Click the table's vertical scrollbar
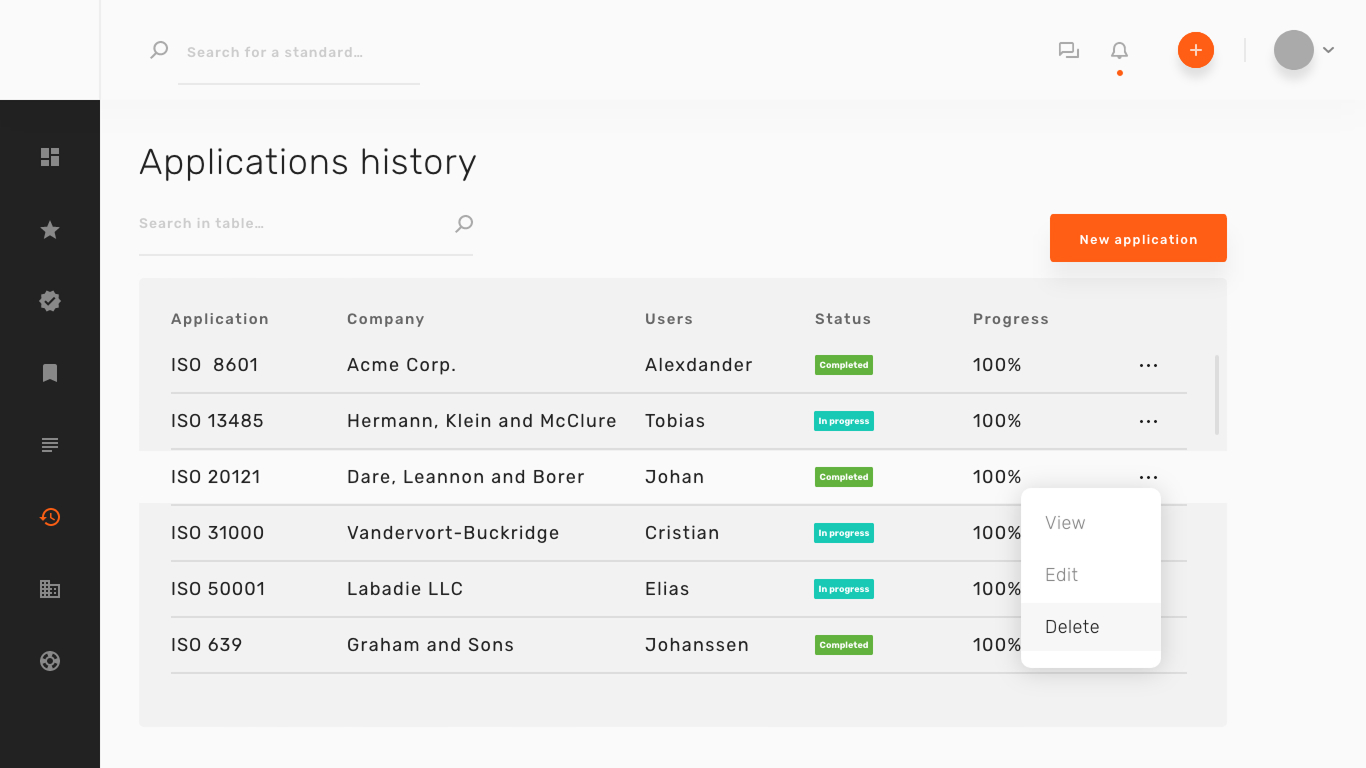This screenshot has width=1366, height=768. click(x=1217, y=394)
